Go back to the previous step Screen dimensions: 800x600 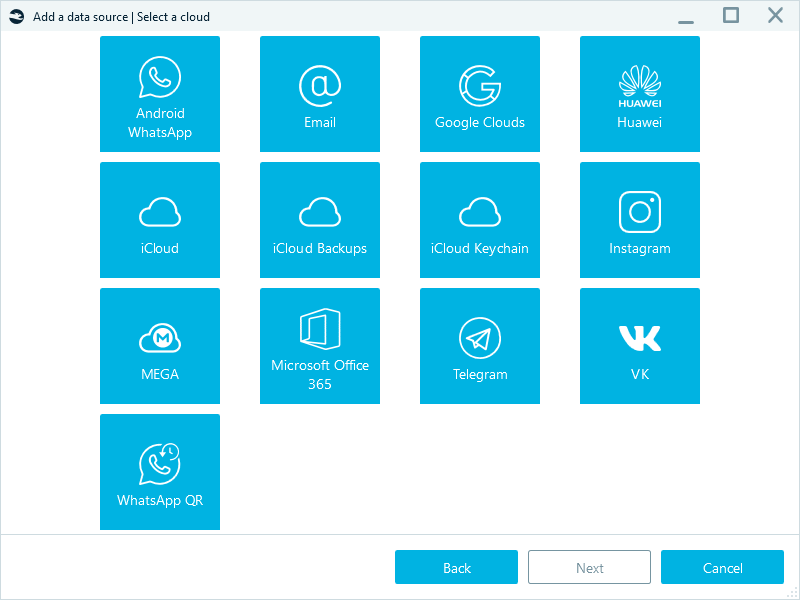coord(456,567)
